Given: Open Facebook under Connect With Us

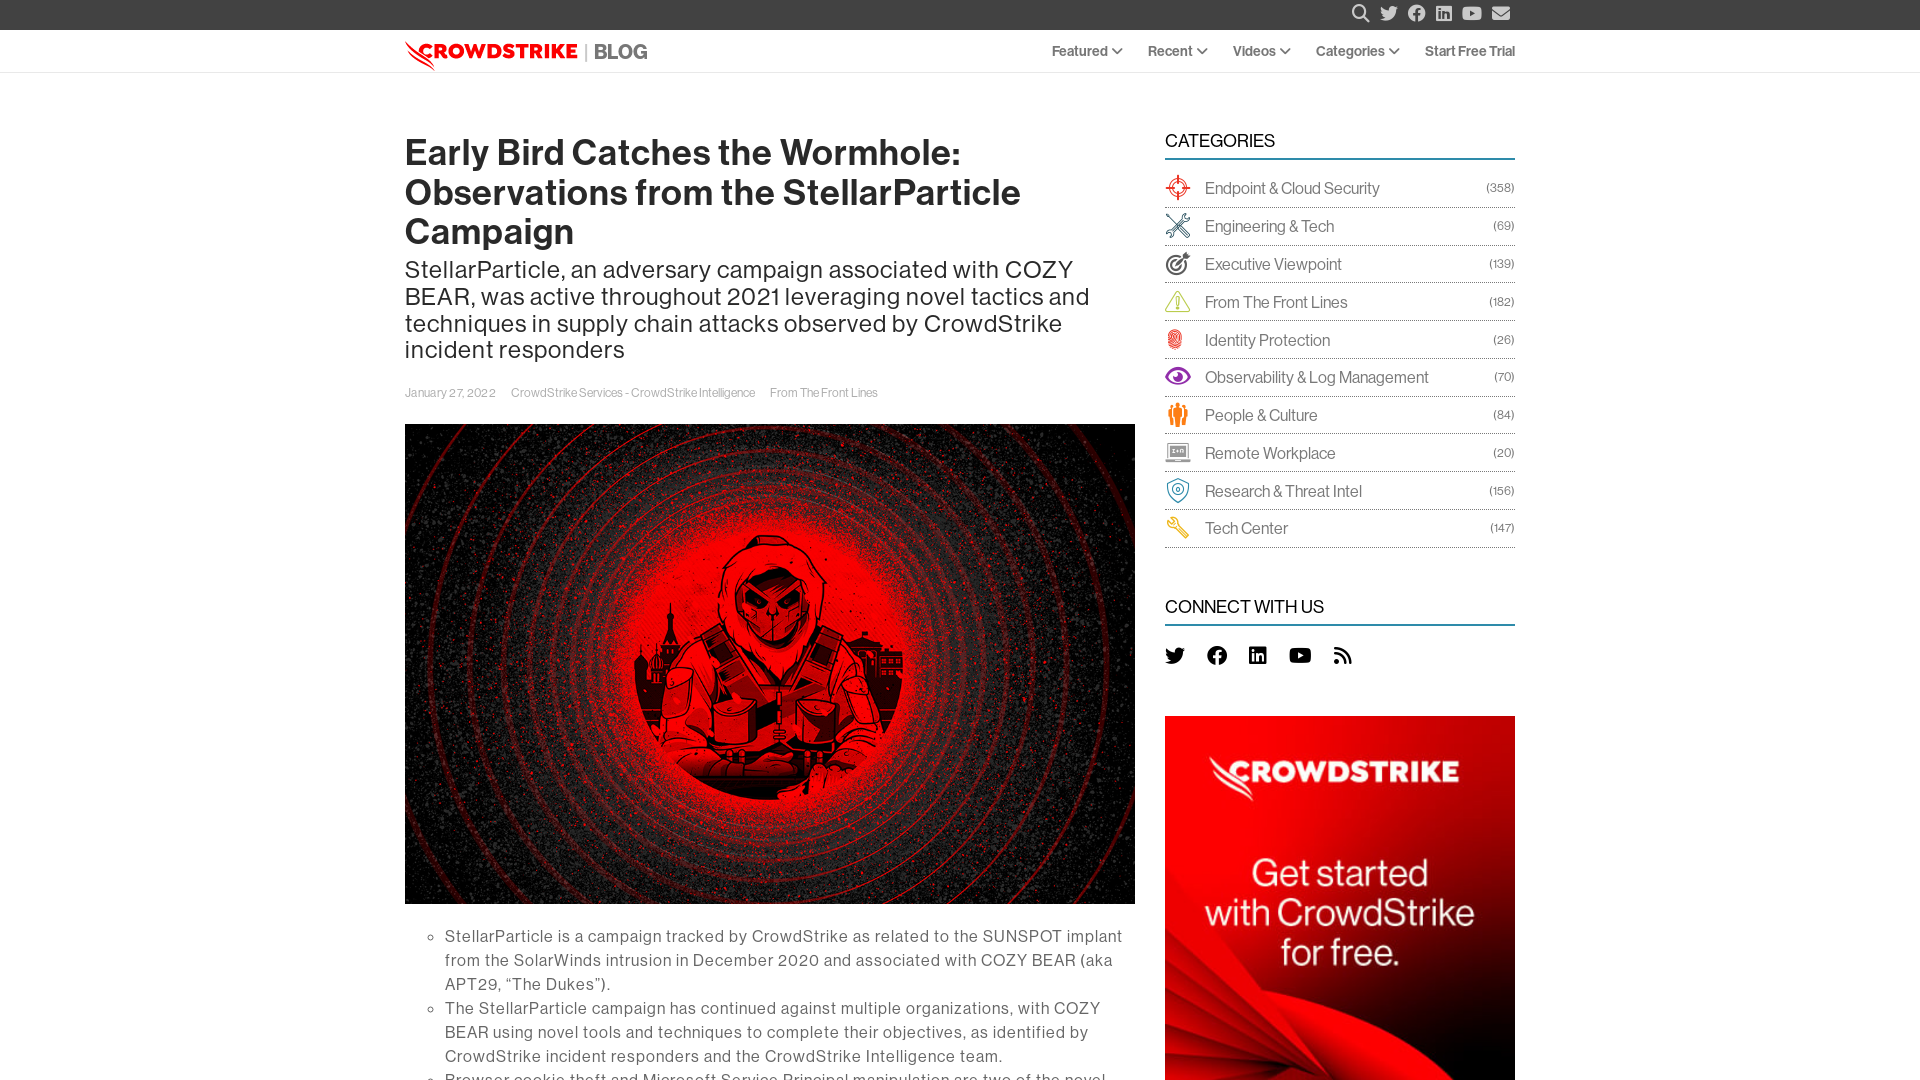Looking at the screenshot, I should point(1217,656).
